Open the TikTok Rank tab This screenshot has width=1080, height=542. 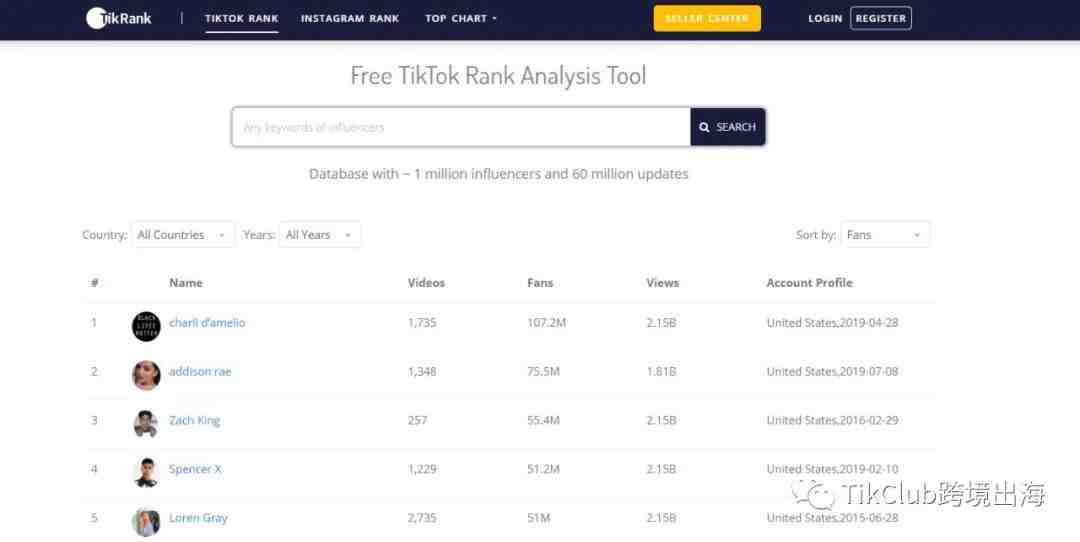pyautogui.click(x=242, y=19)
